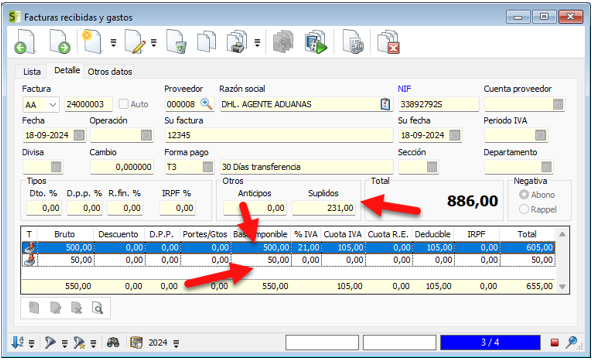The height and width of the screenshot is (360, 592).
Task: Open the supplier card icon in Razón social
Action: coord(385,104)
